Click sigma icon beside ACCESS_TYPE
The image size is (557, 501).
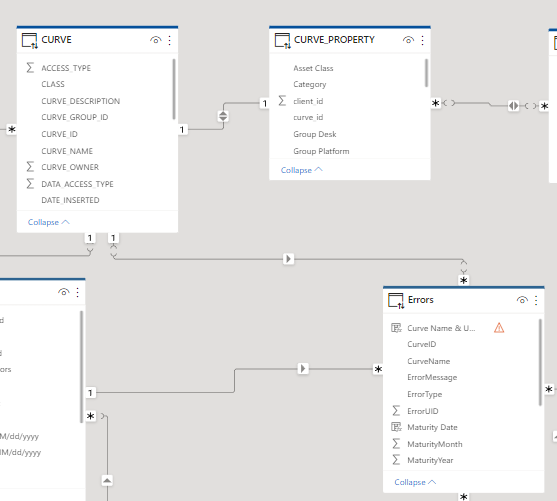click(x=30, y=68)
